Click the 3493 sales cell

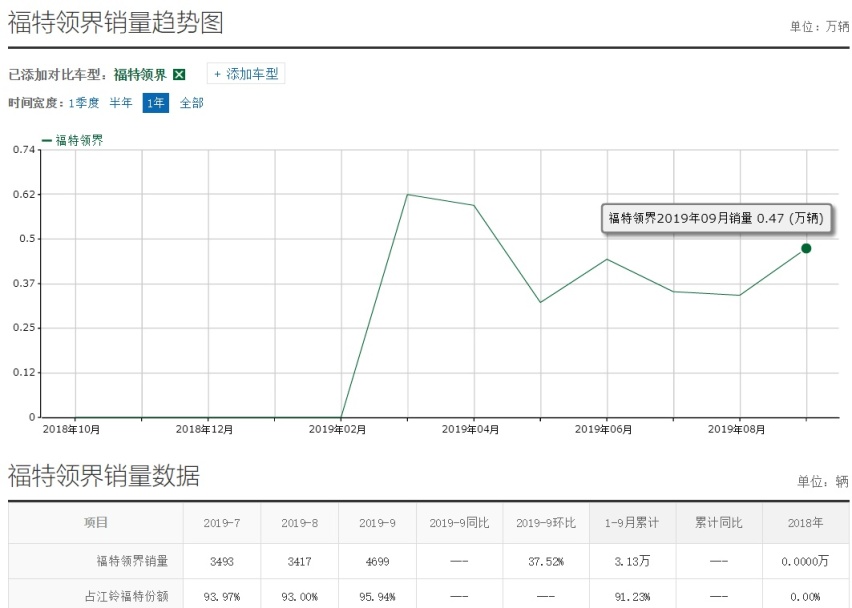222,561
